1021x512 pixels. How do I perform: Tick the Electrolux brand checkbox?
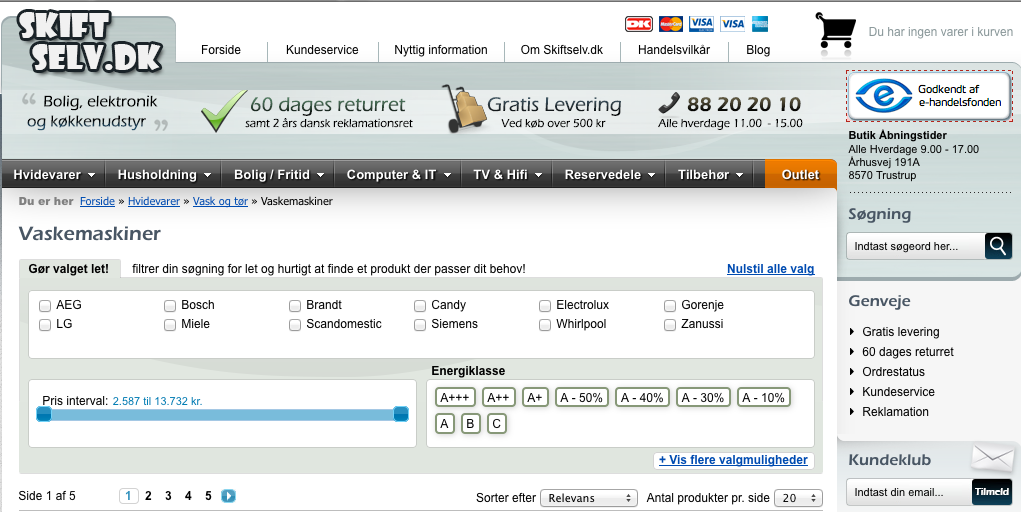coord(545,306)
